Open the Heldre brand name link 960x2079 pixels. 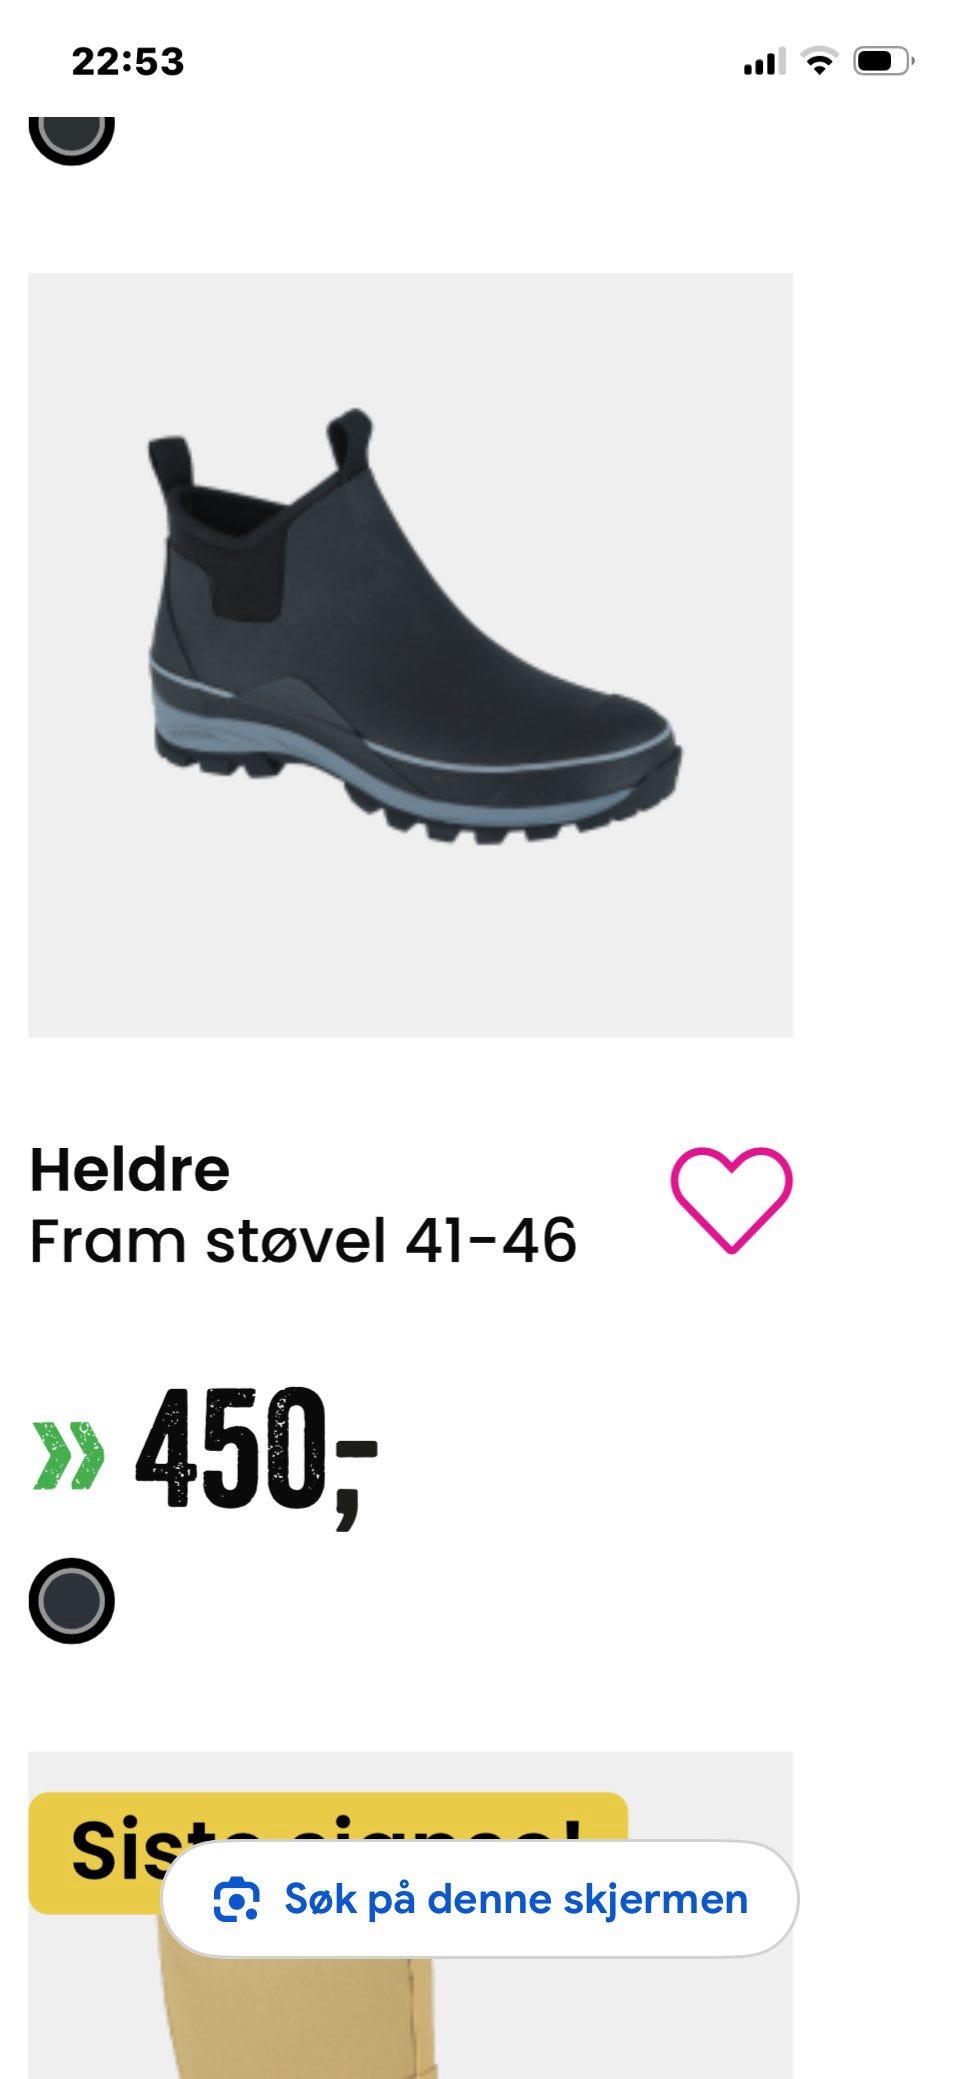point(130,1169)
